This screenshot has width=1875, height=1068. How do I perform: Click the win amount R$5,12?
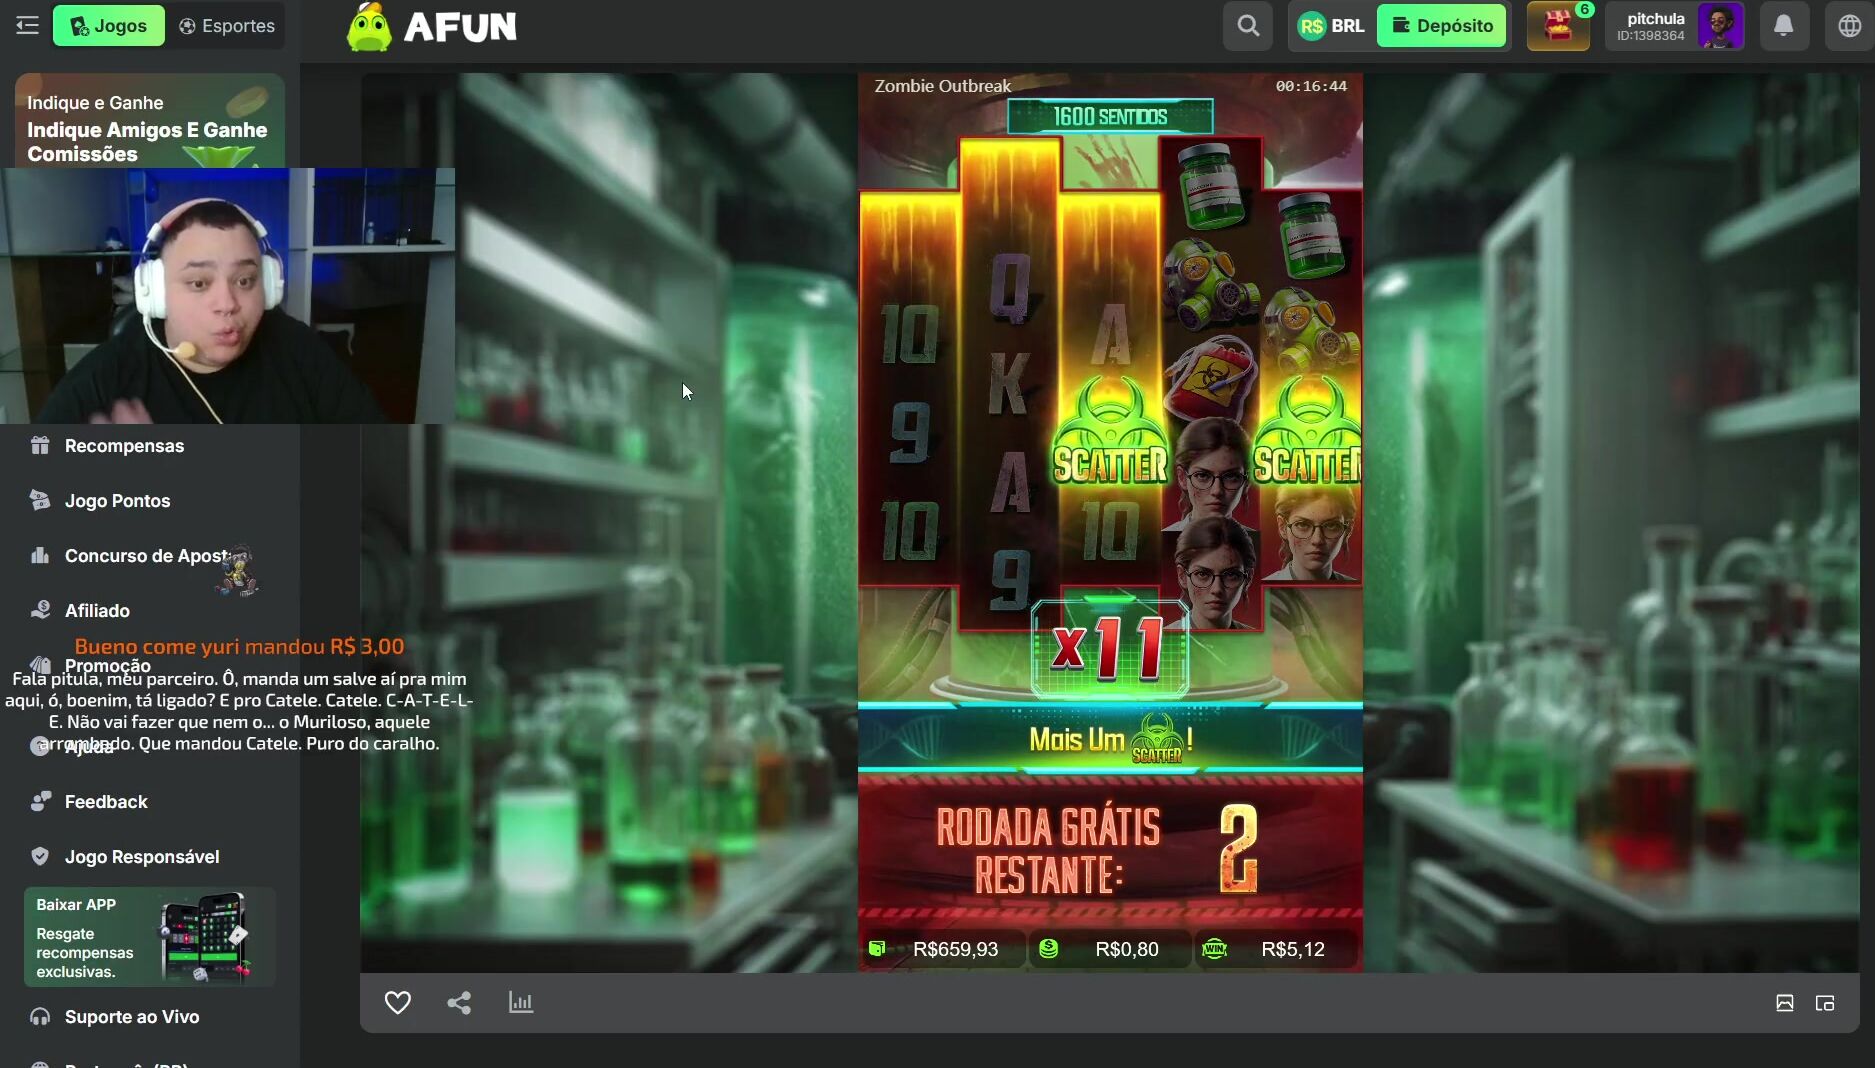coord(1293,949)
